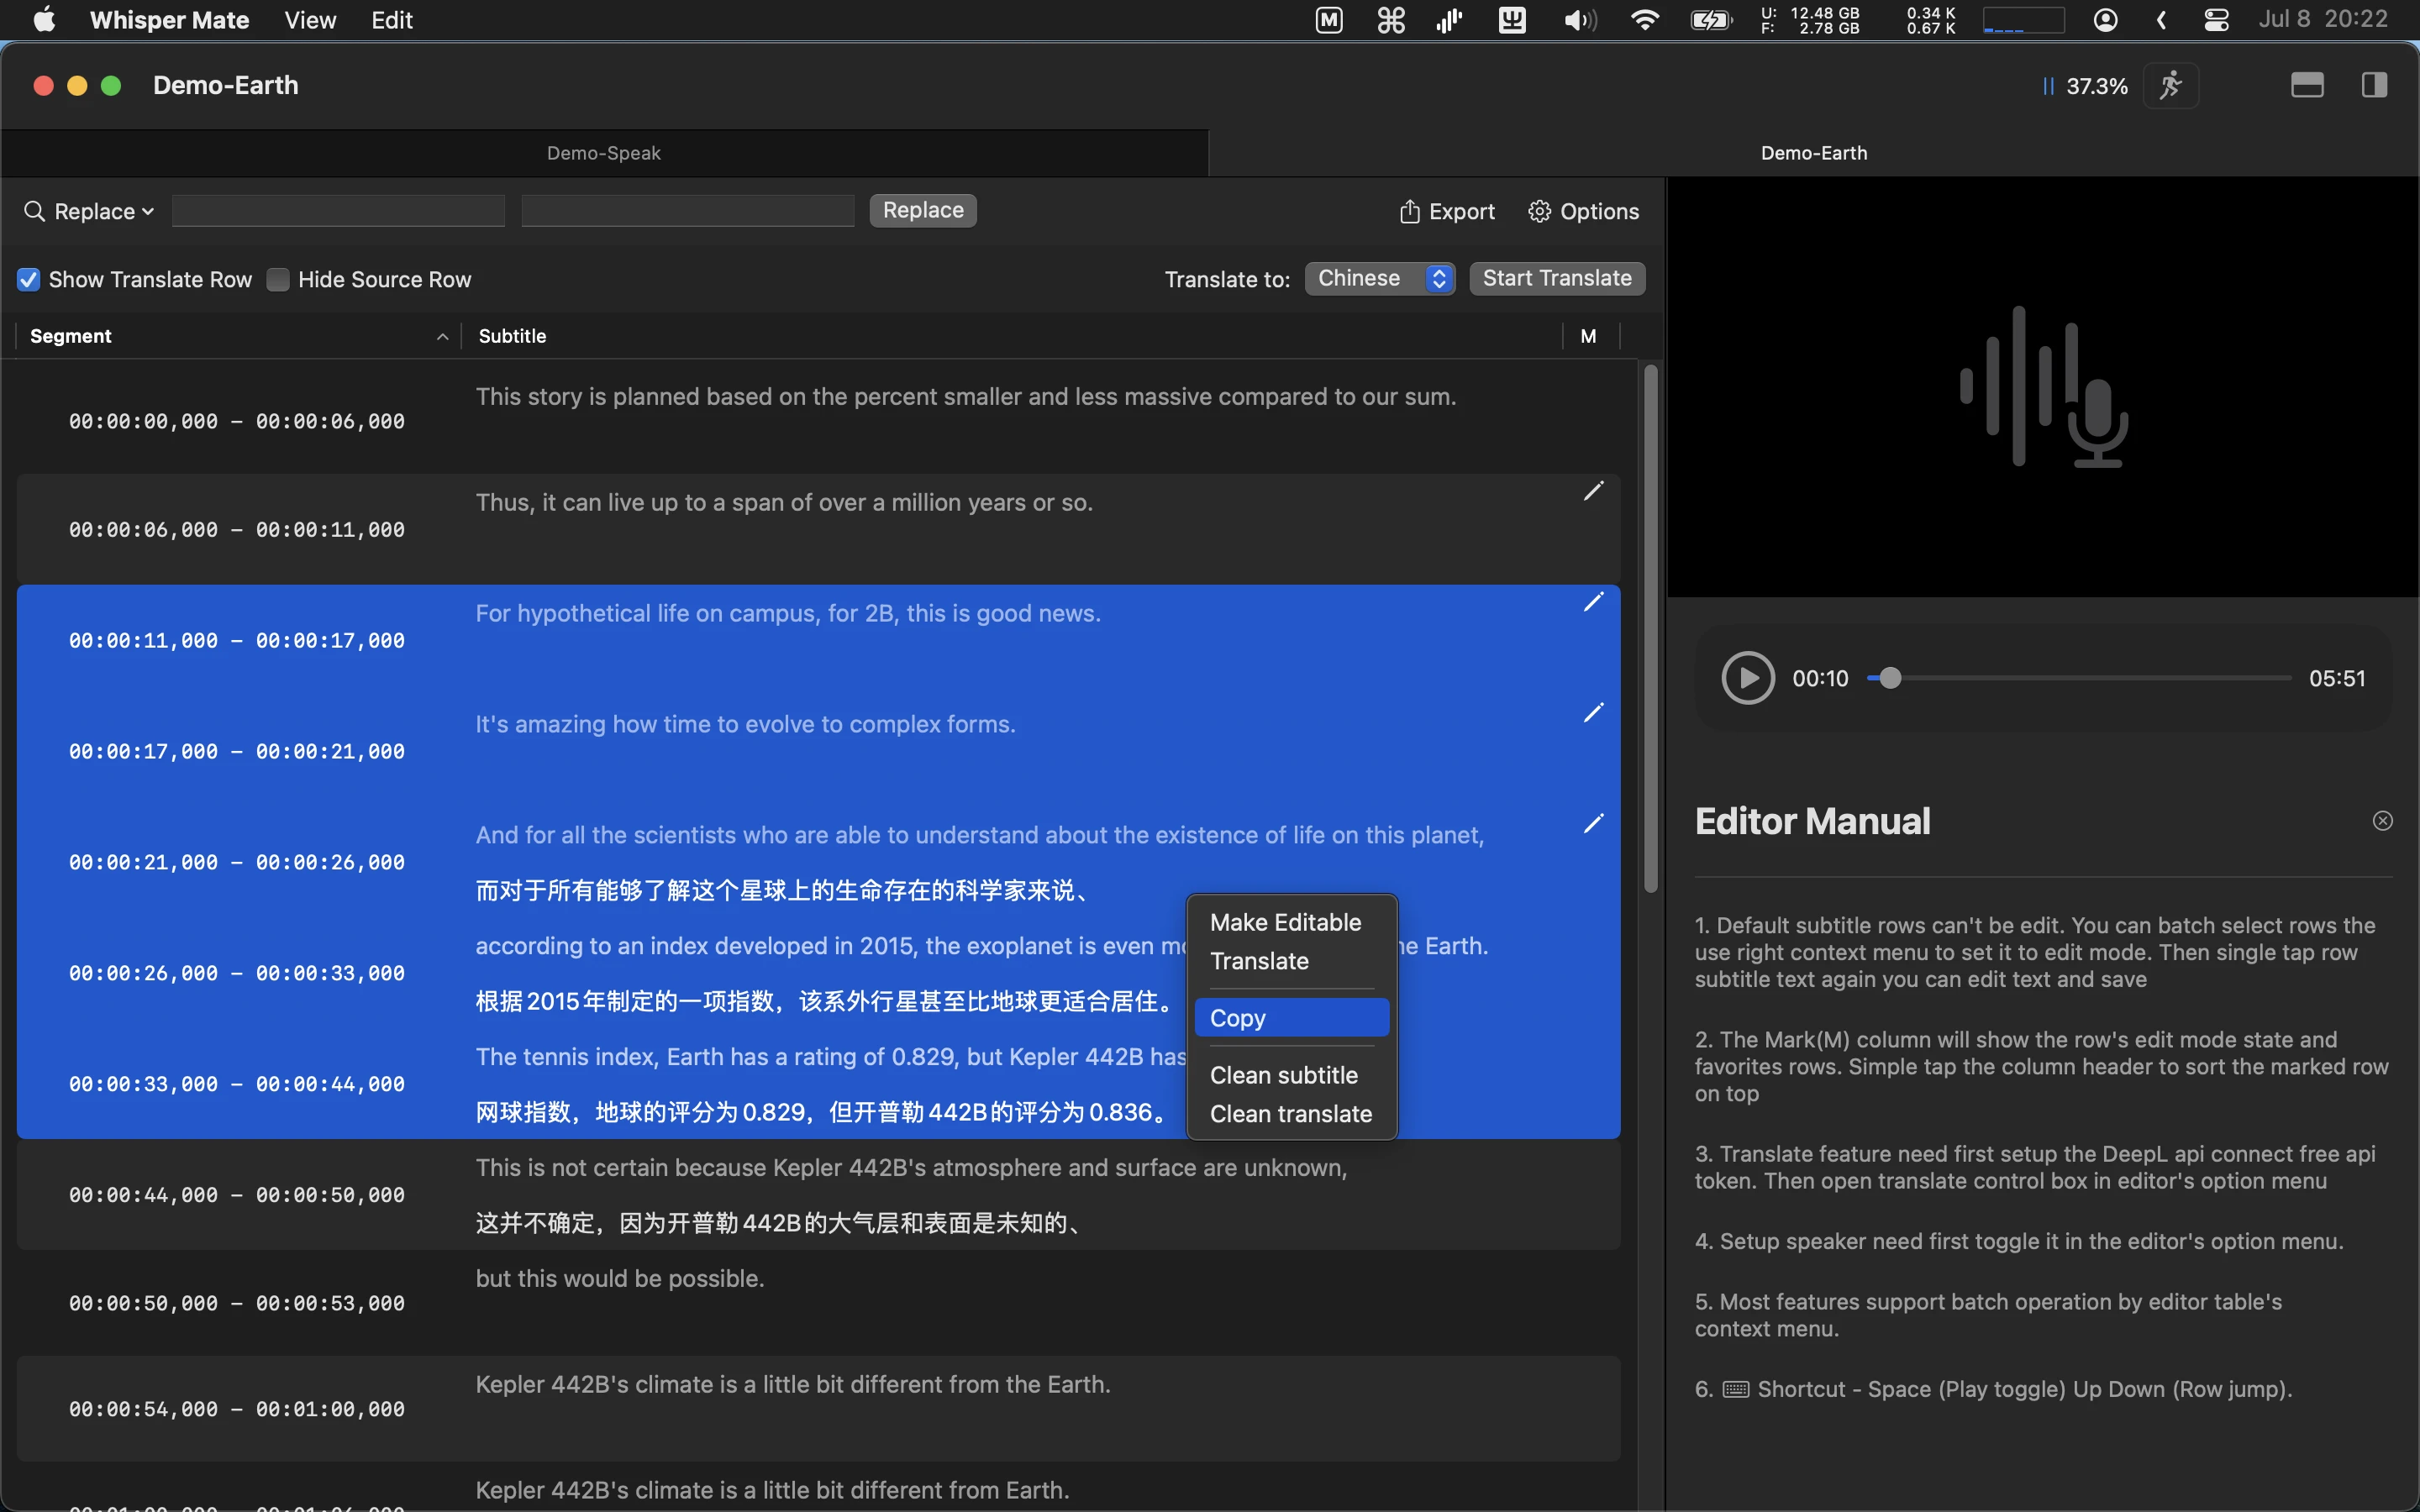Open Export from the share icon
Screen dimensions: 2420x1512
1446,211
